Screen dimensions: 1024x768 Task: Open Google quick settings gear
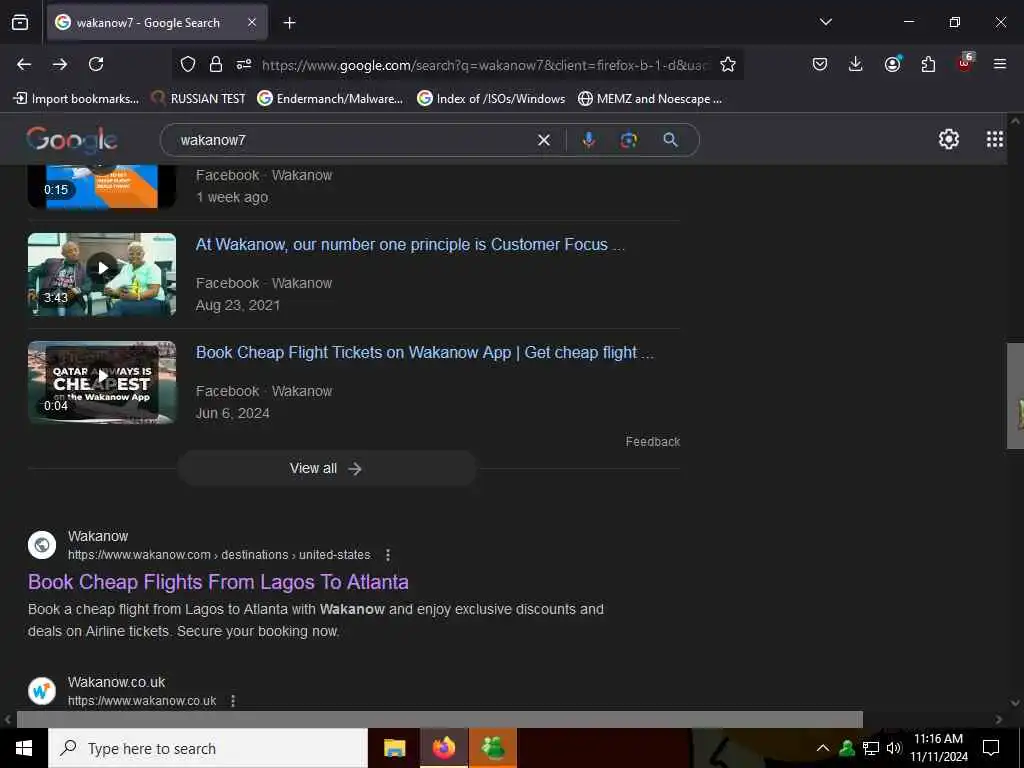coord(948,138)
